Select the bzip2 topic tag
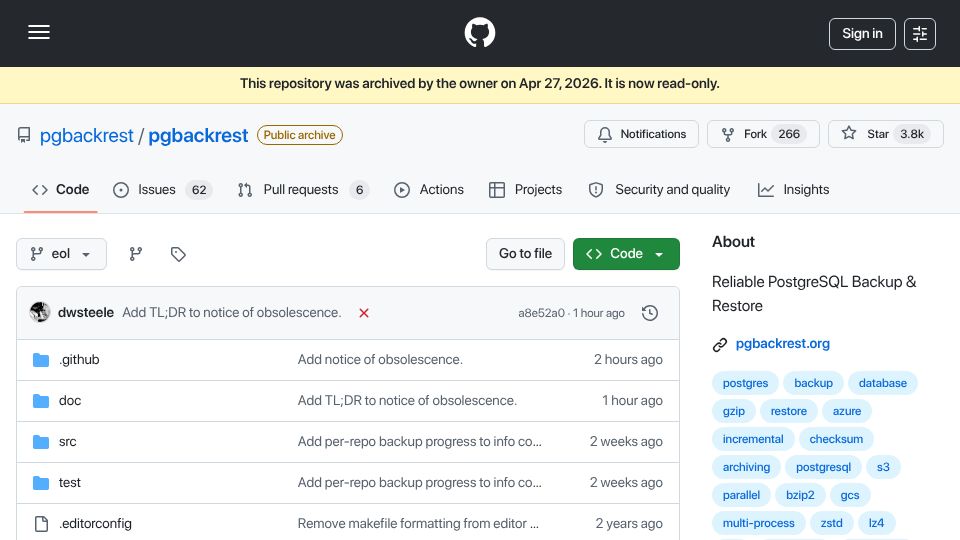The width and height of the screenshot is (960, 540). (x=800, y=495)
